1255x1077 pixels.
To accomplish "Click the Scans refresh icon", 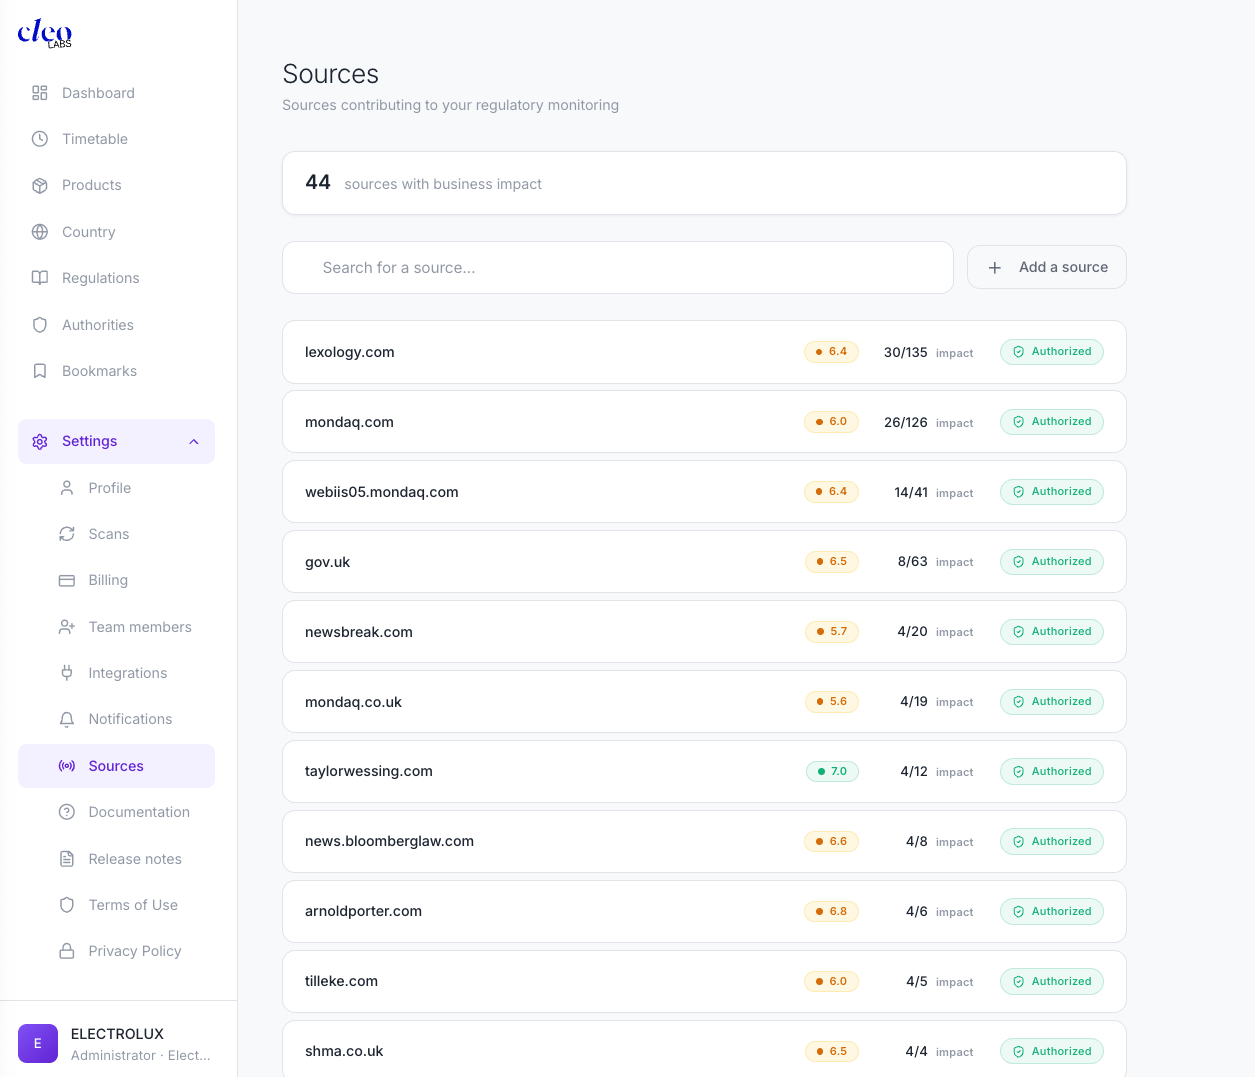I will point(67,534).
